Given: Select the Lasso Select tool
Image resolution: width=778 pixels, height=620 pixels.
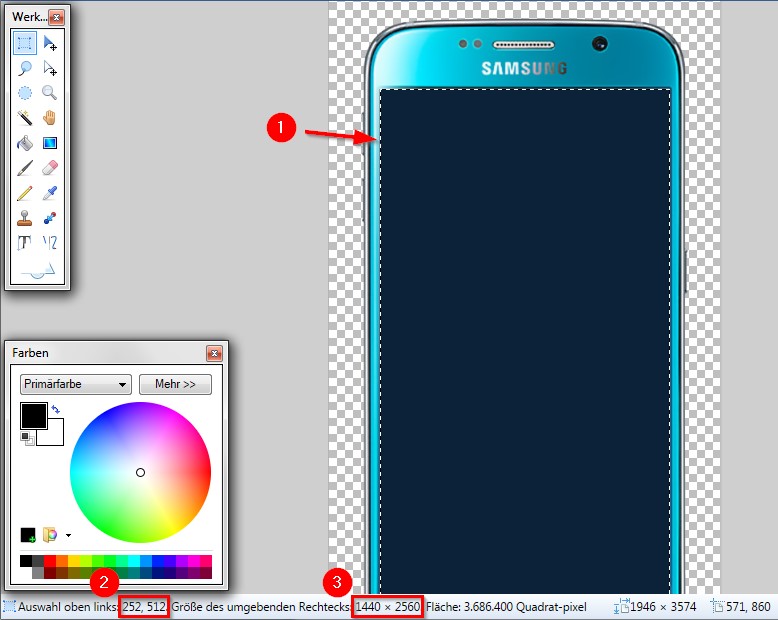Looking at the screenshot, I should click(24, 68).
